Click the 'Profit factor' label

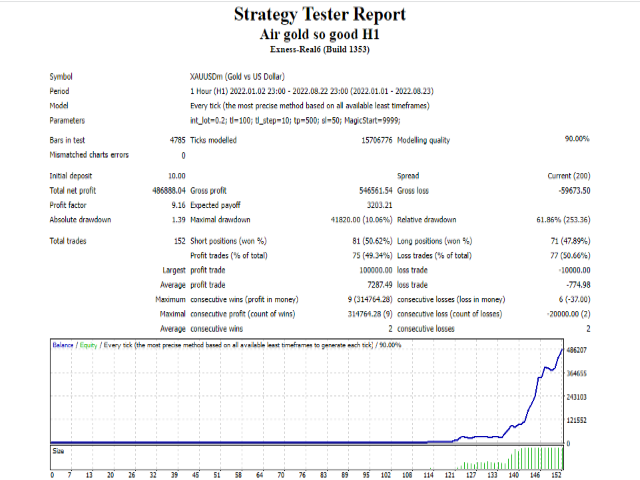(68, 205)
